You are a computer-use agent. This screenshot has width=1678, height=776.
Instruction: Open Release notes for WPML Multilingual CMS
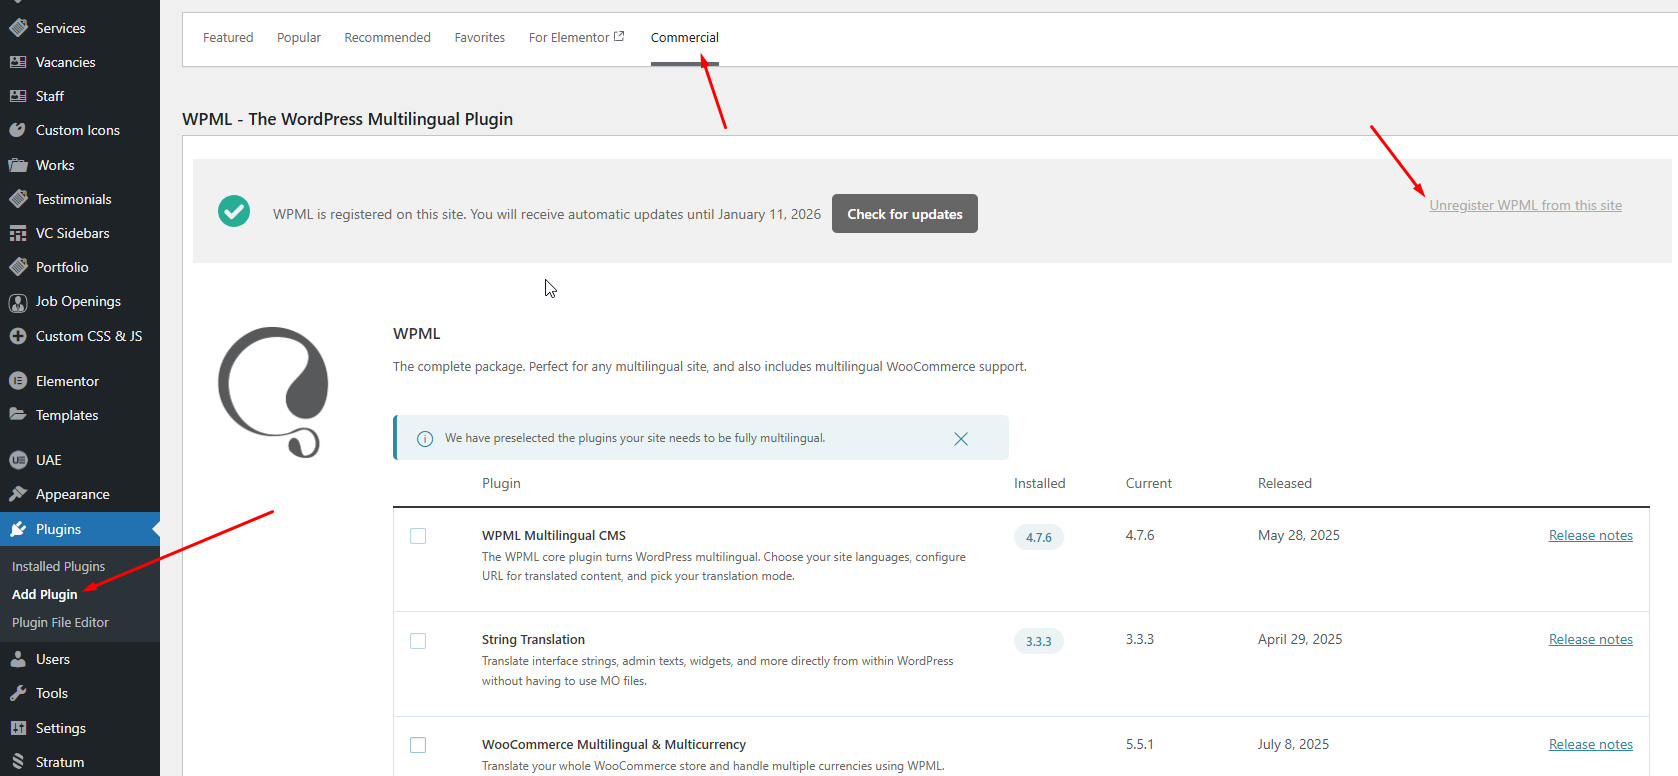[1591, 535]
